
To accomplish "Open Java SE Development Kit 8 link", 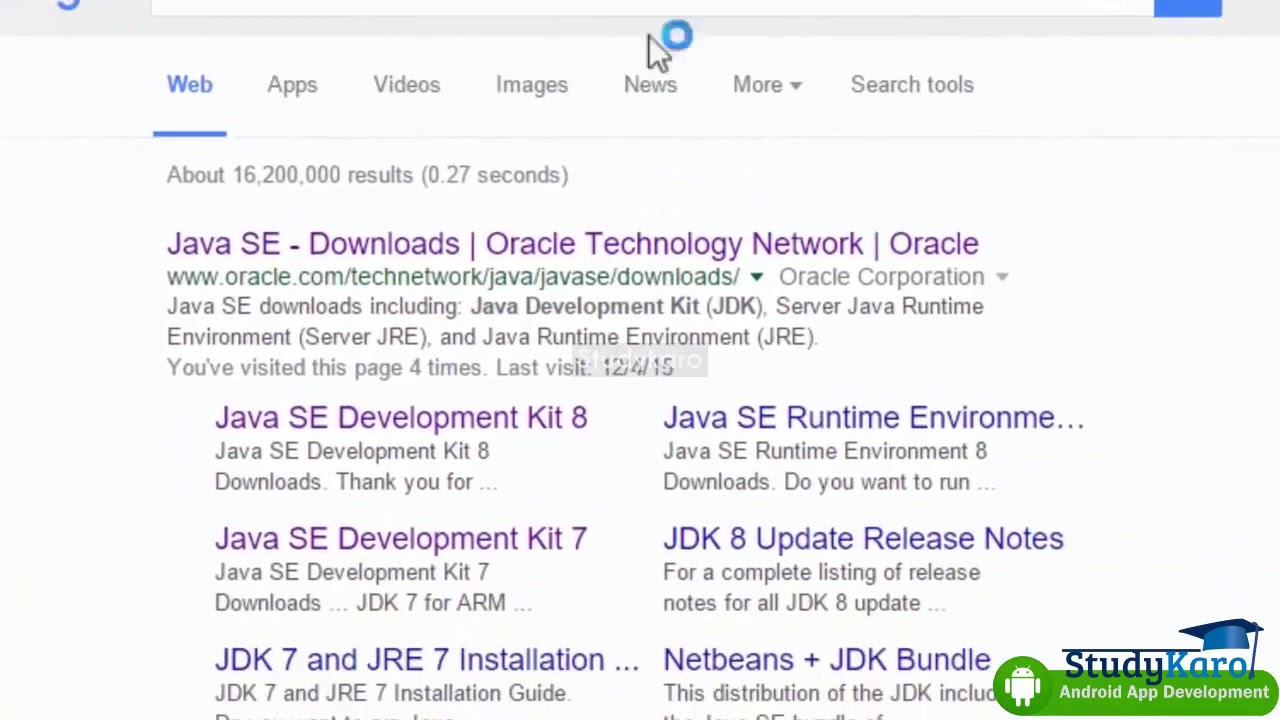I will pos(401,418).
